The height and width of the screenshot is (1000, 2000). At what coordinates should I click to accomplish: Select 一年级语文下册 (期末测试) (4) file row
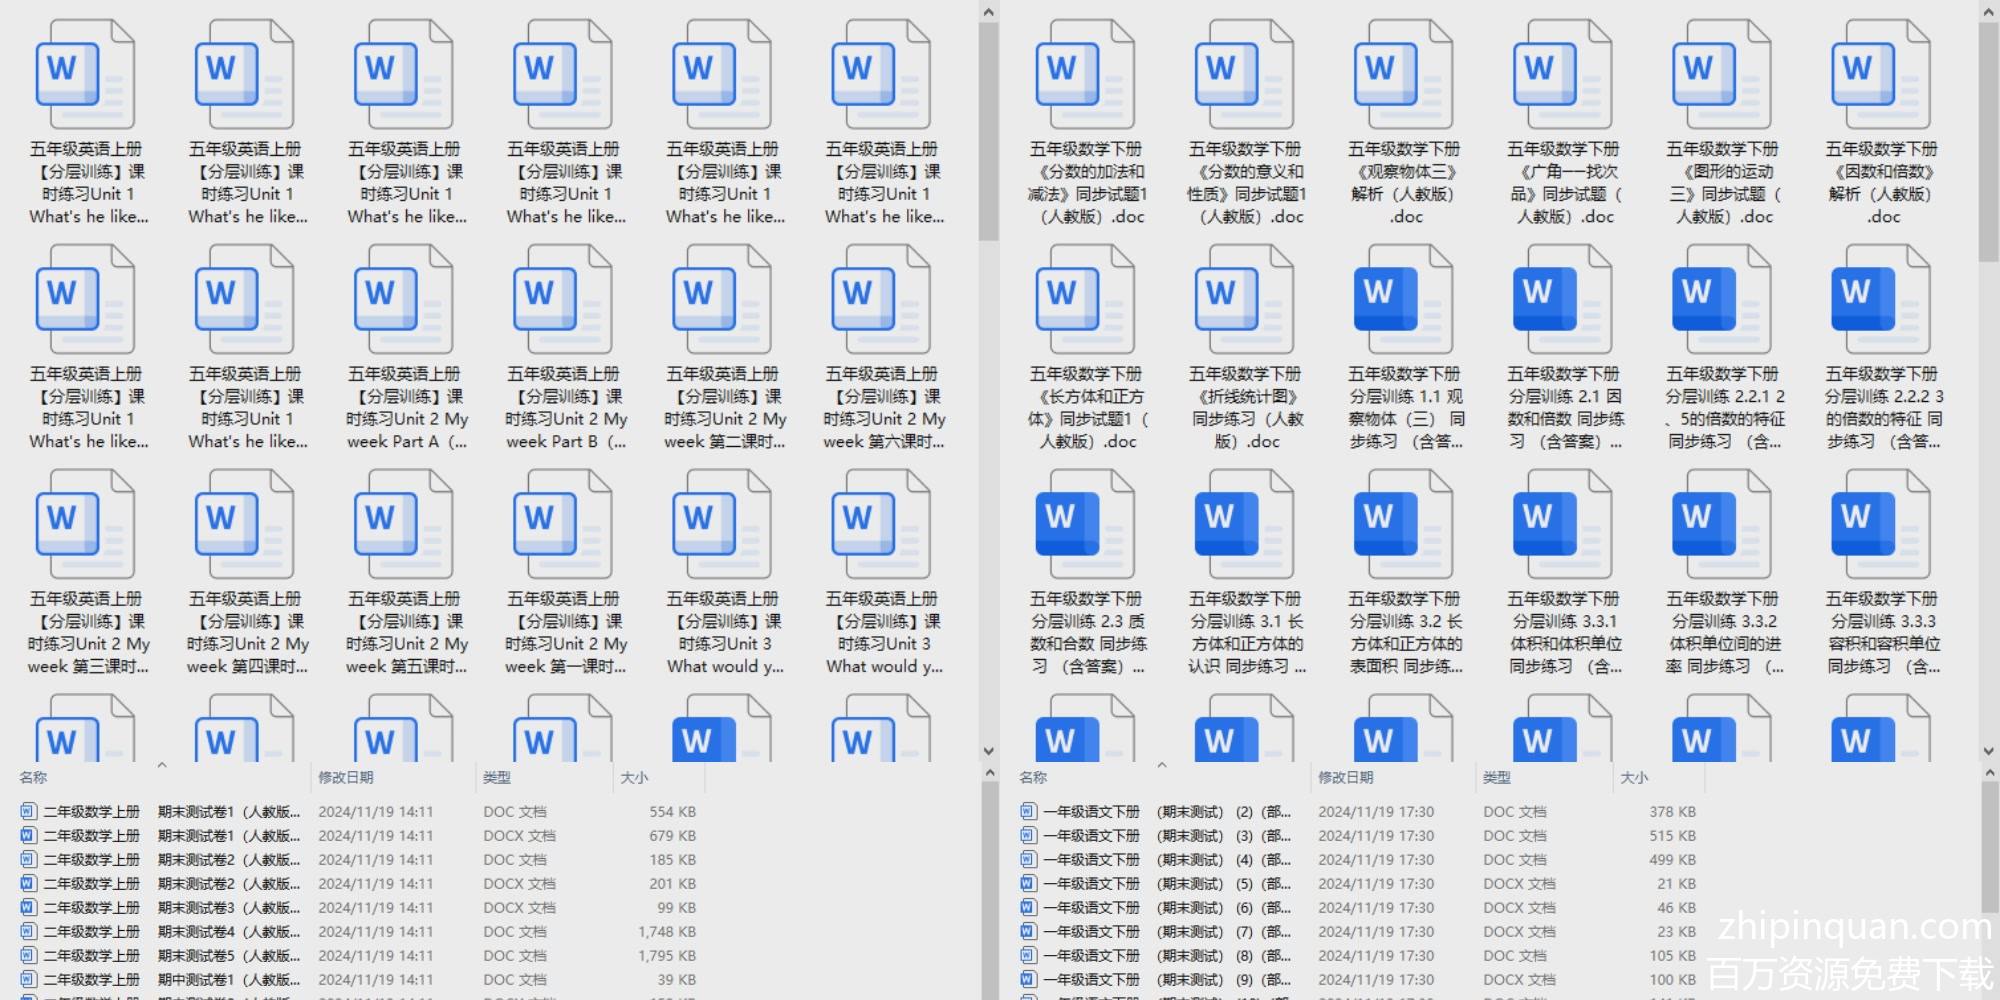point(1358,860)
